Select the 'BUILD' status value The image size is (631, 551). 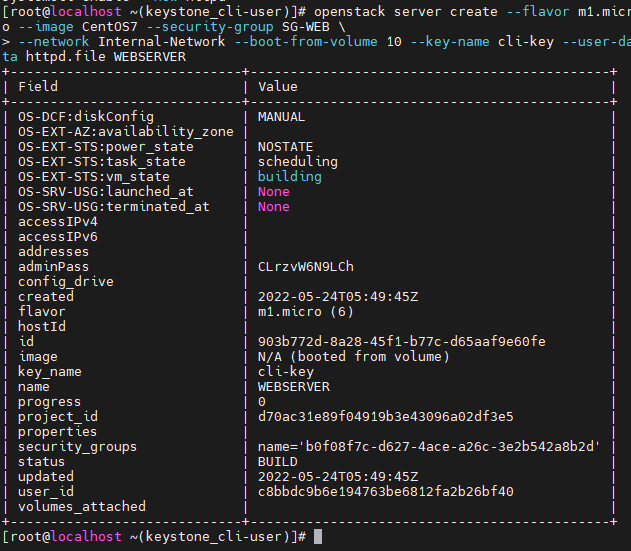click(x=278, y=462)
